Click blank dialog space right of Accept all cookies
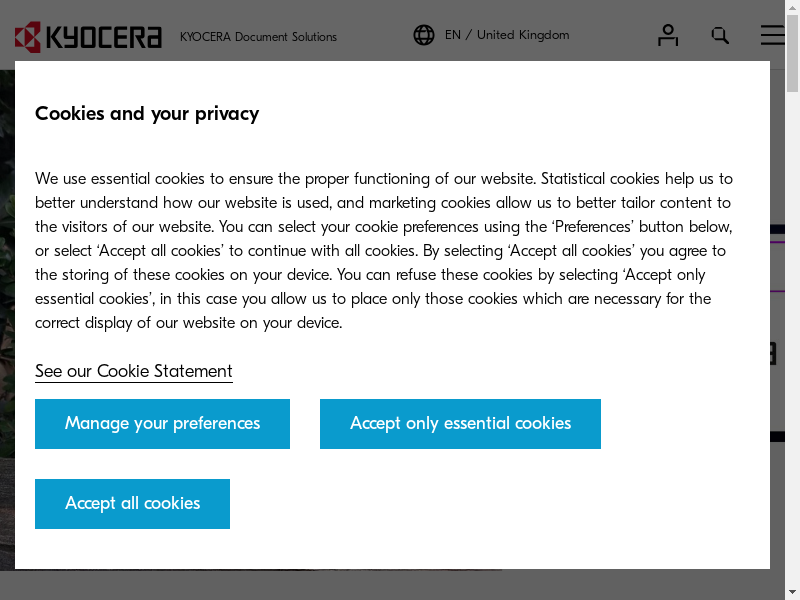800x600 pixels. coord(500,504)
